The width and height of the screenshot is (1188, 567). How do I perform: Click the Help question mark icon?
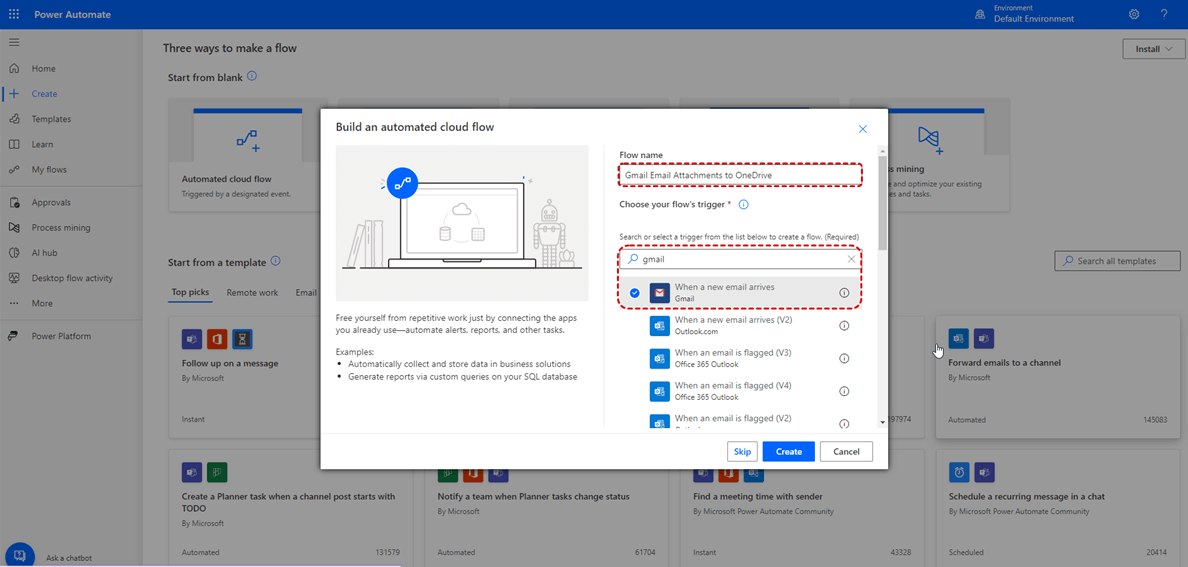(1164, 14)
